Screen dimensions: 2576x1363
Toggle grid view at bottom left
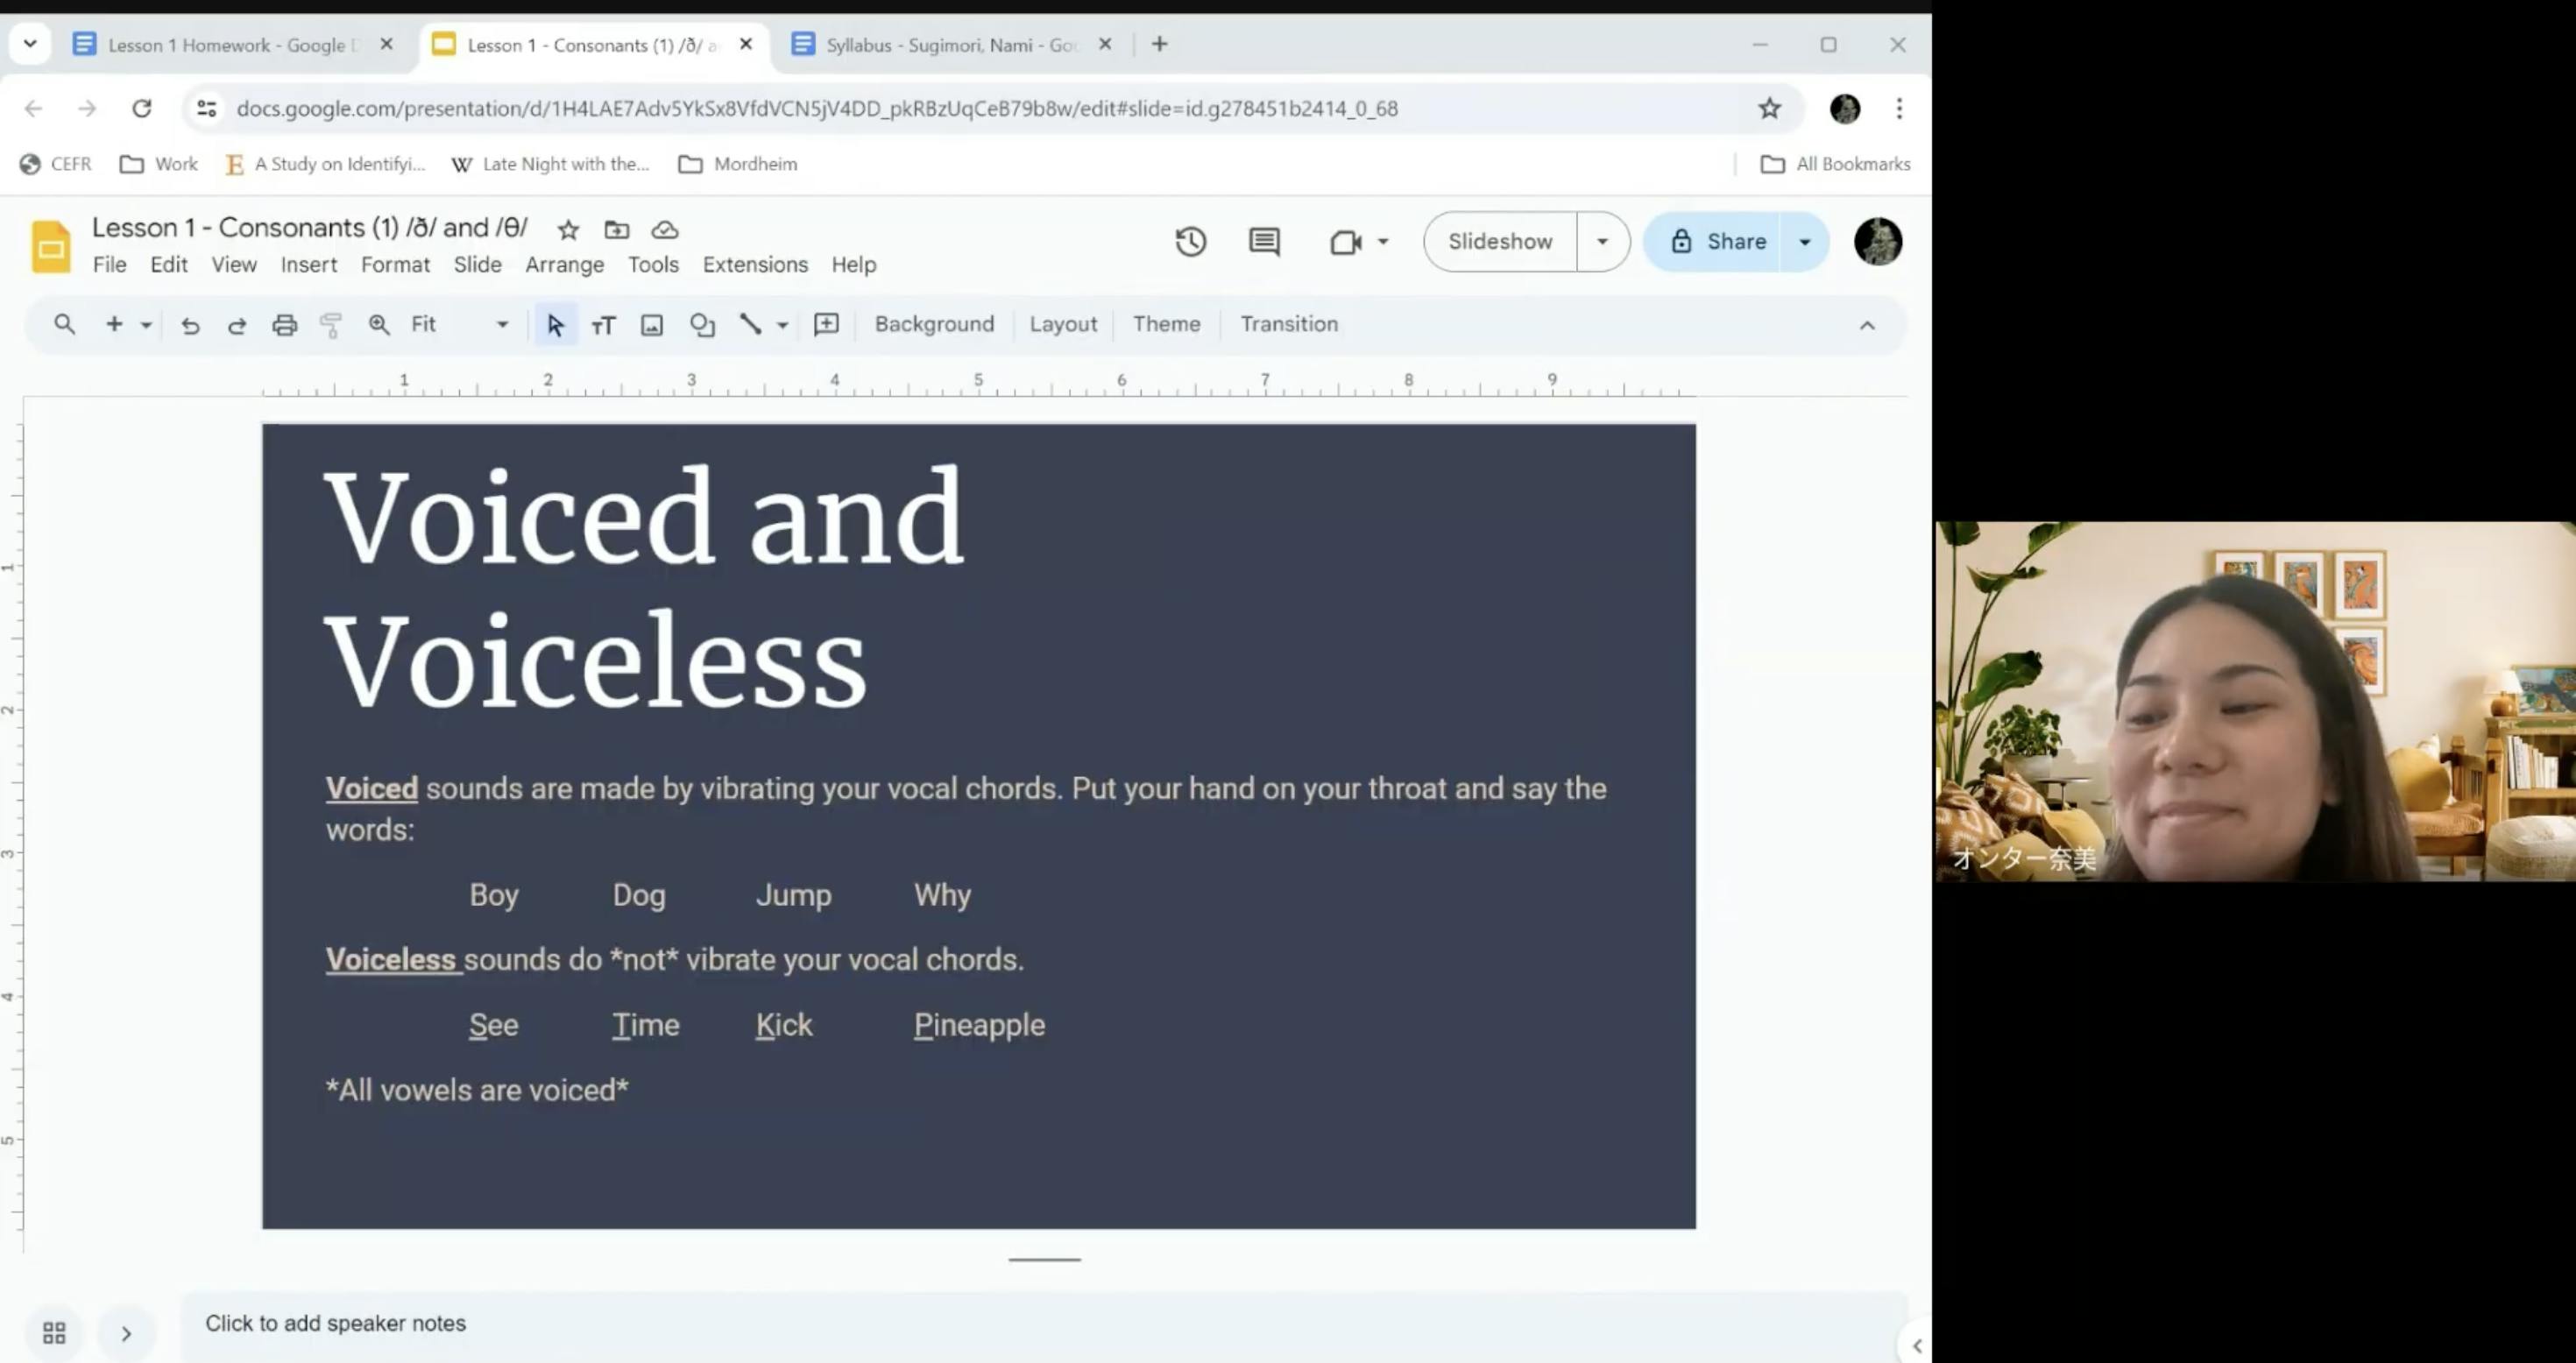(x=54, y=1332)
